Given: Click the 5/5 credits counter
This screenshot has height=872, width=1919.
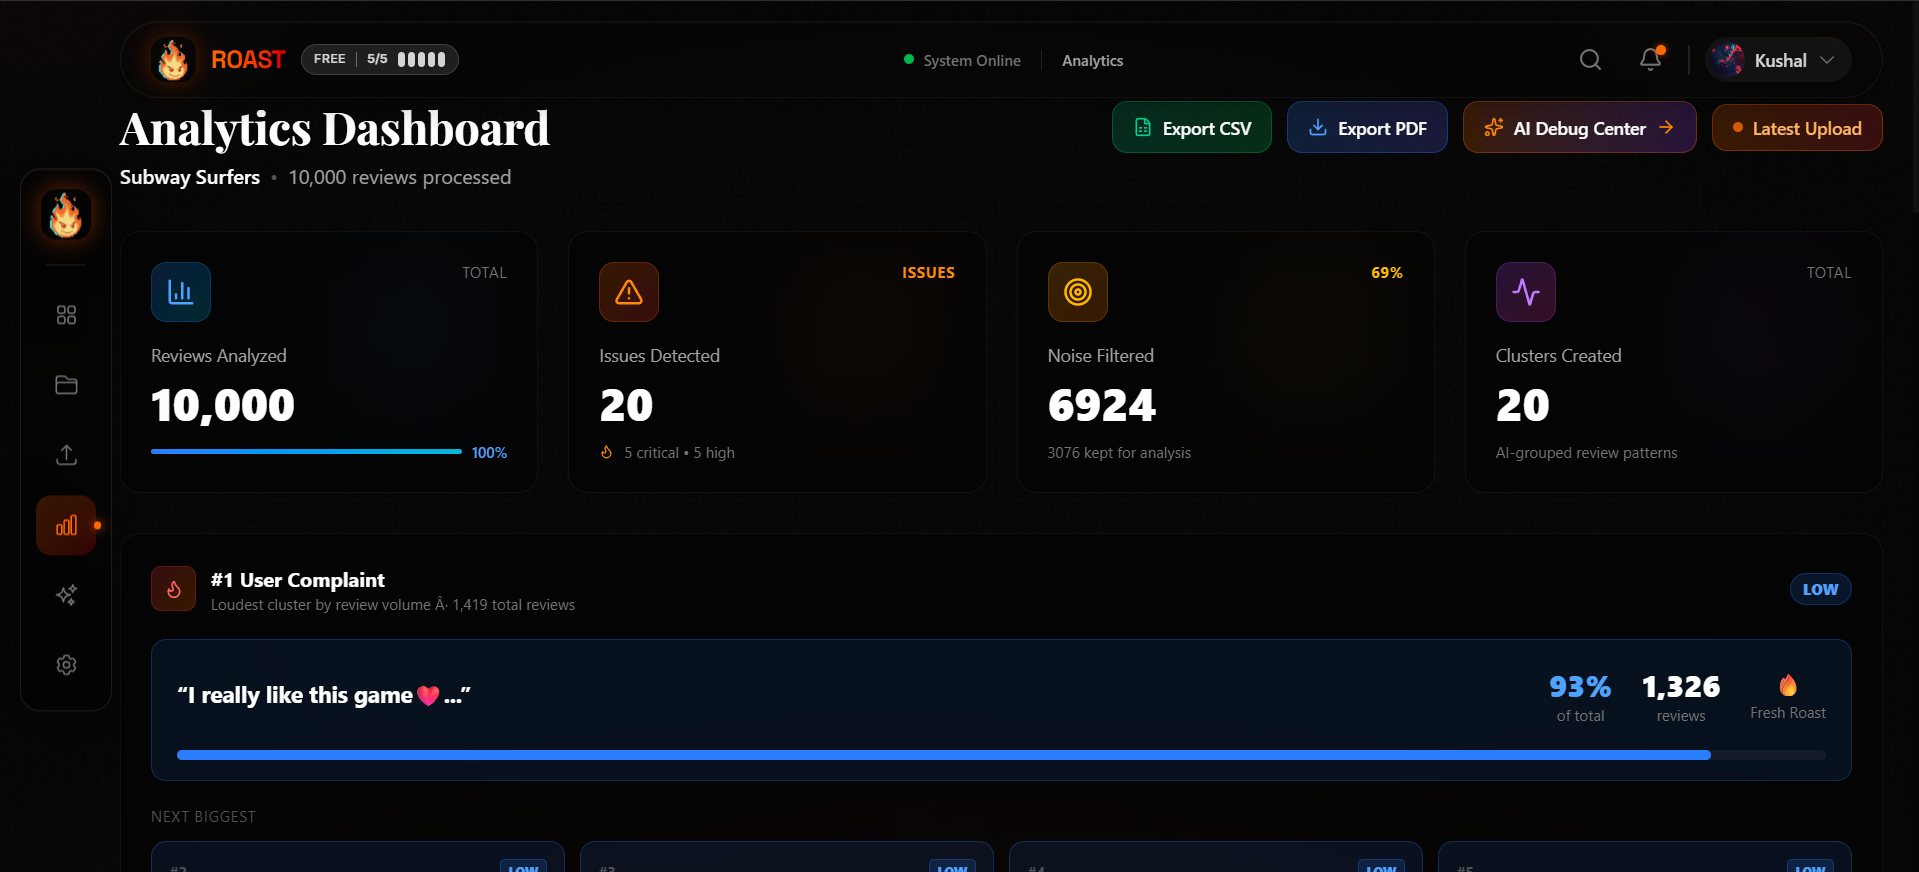Looking at the screenshot, I should pyautogui.click(x=377, y=59).
